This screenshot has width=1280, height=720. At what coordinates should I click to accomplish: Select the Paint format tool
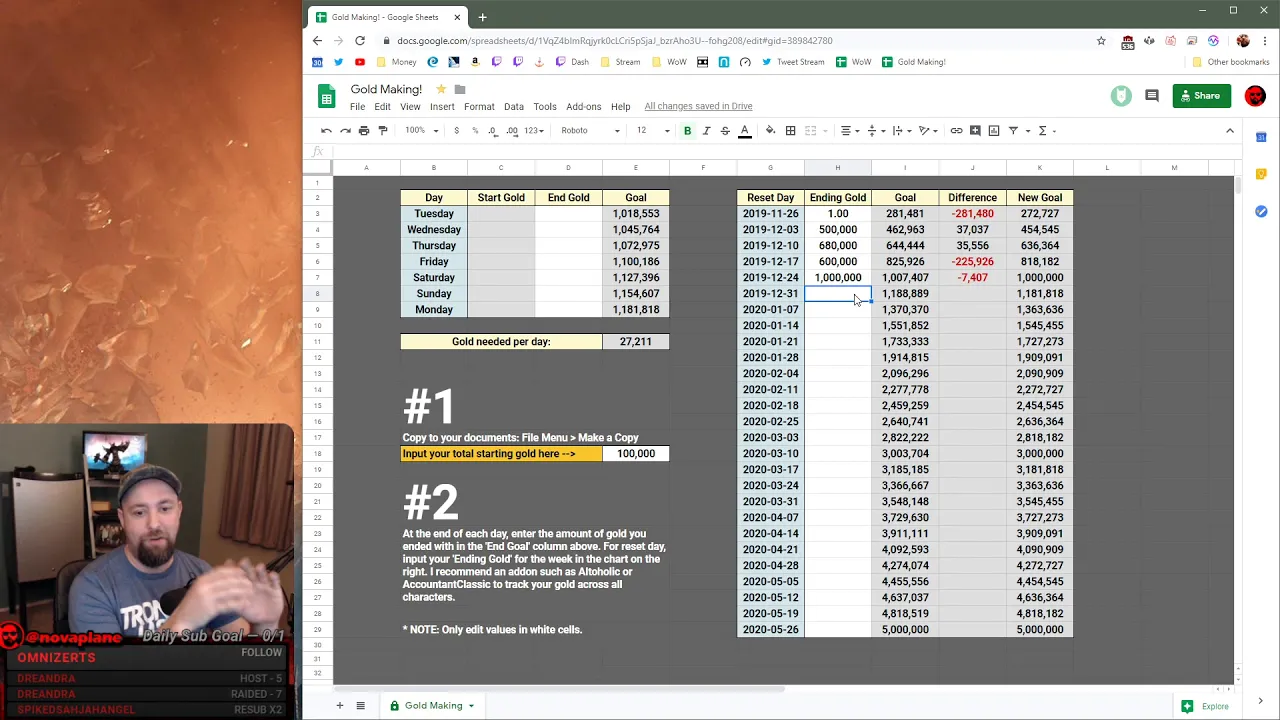[383, 130]
